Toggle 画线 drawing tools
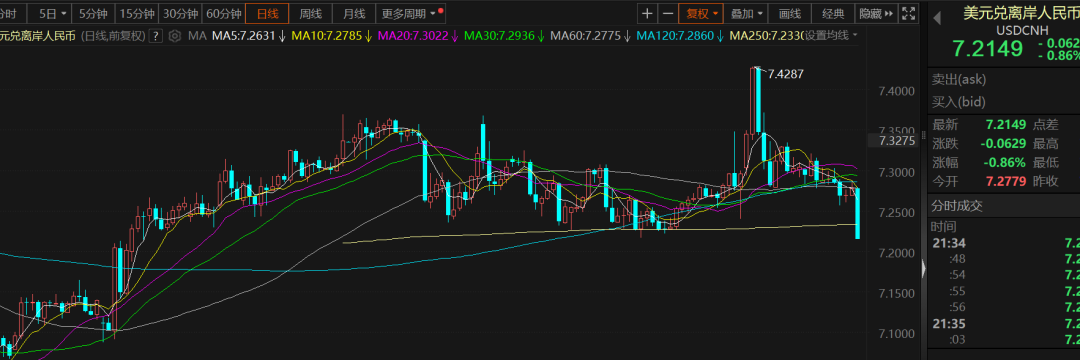The height and width of the screenshot is (360, 1080). coord(790,13)
